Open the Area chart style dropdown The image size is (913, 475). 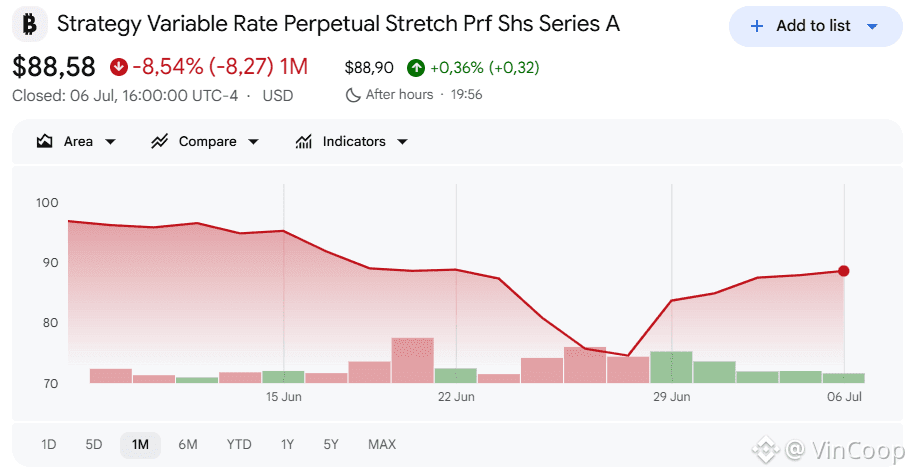tap(111, 141)
